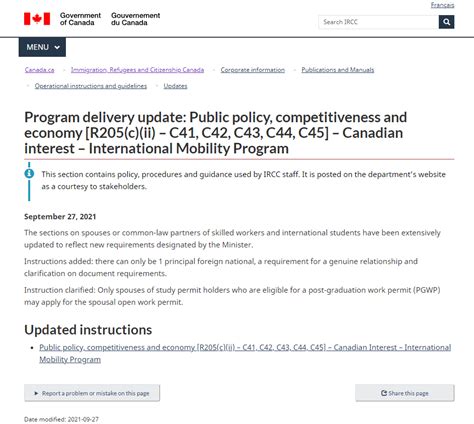Image resolution: width=474 pixels, height=424 pixels.
Task: Expand the MENU dropdown chevron
Action: (x=57, y=47)
